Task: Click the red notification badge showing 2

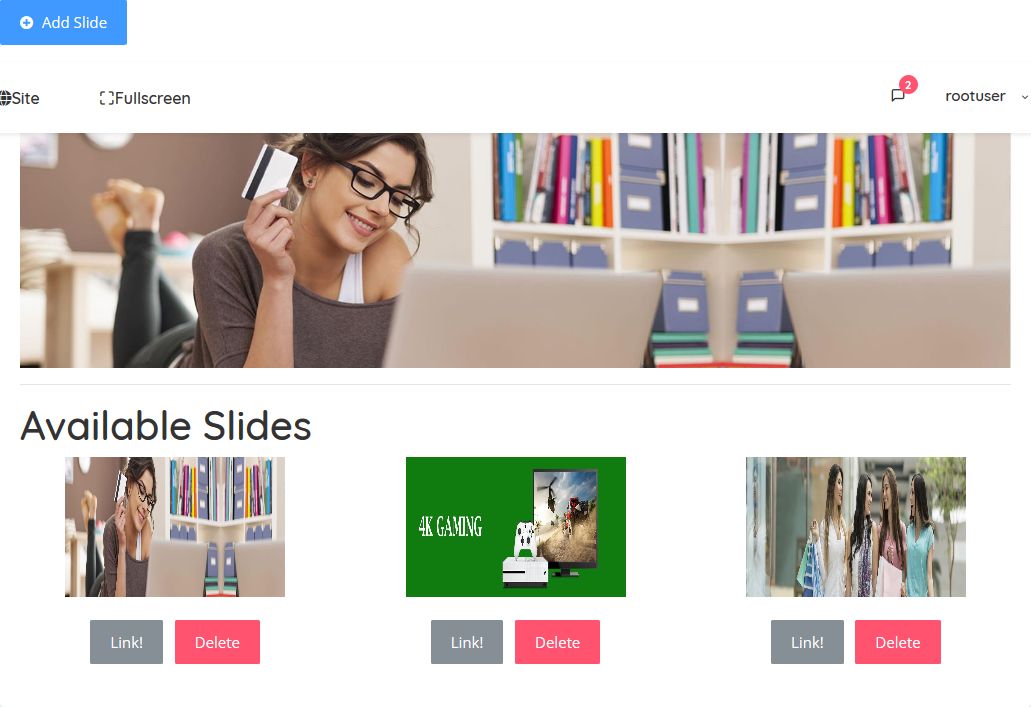Action: point(908,84)
